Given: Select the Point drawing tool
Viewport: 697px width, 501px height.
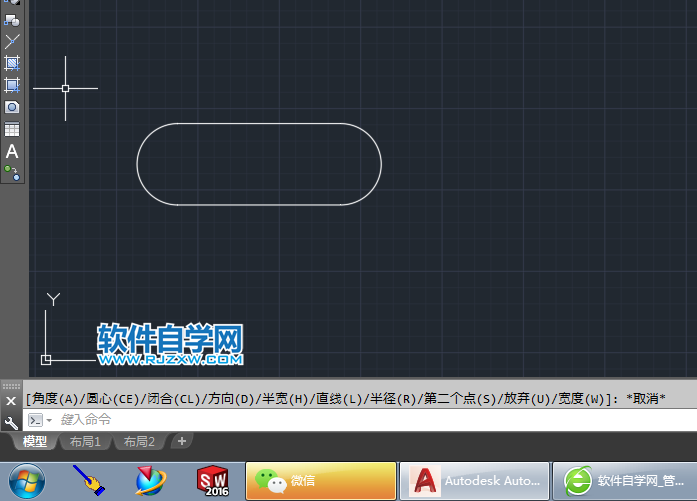Looking at the screenshot, I should (12, 41).
